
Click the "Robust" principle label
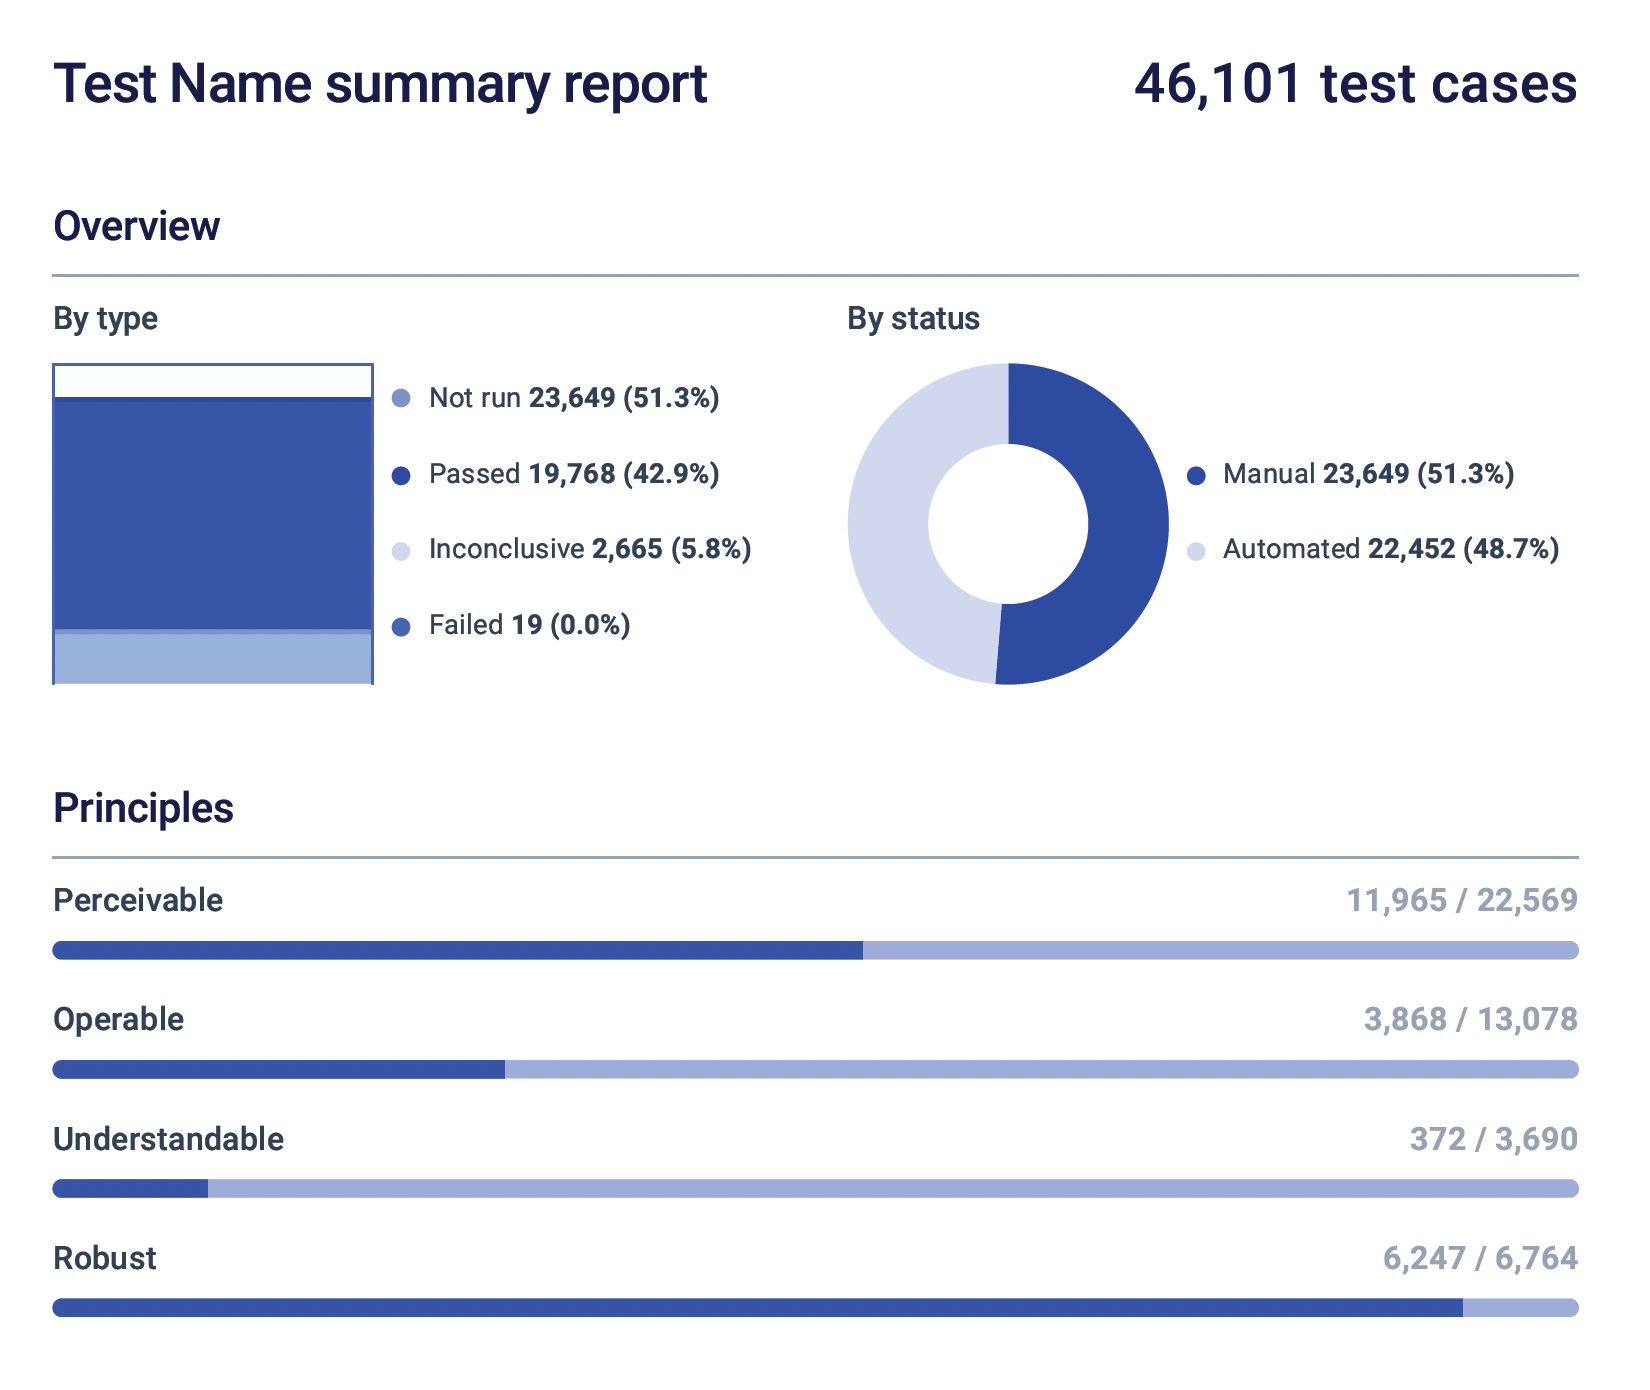[104, 1258]
